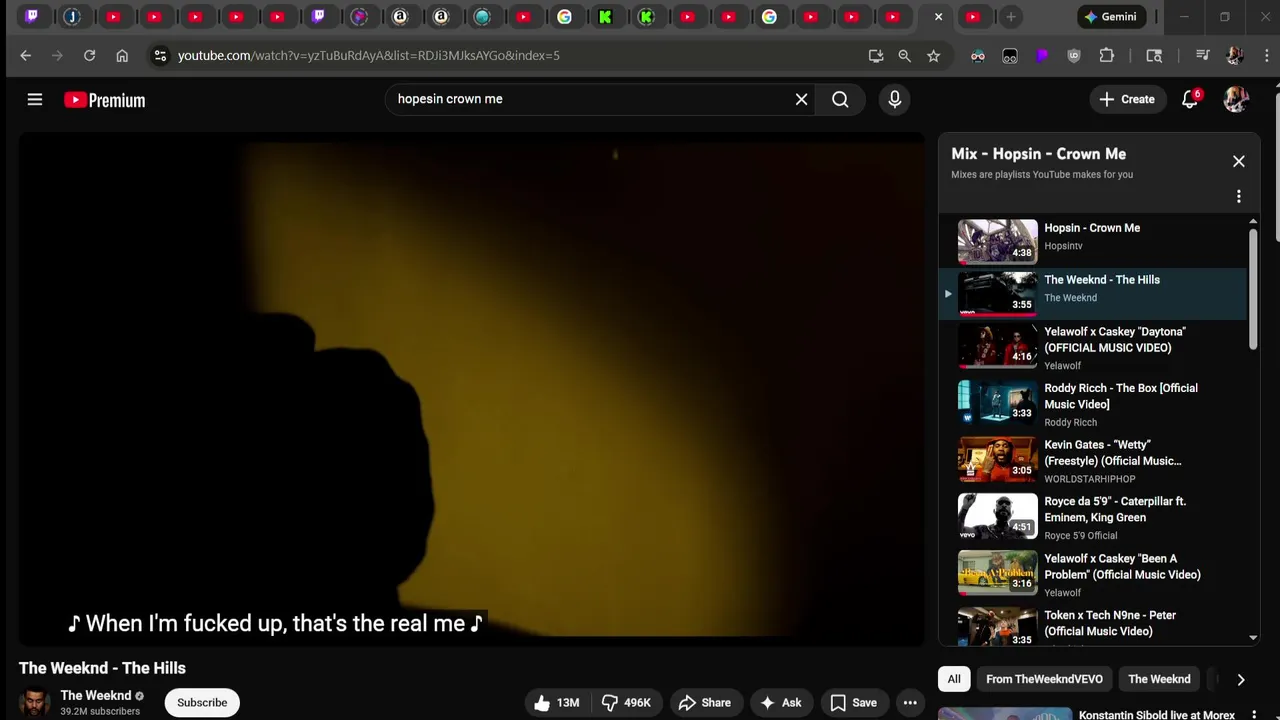Share the video

pos(704,702)
